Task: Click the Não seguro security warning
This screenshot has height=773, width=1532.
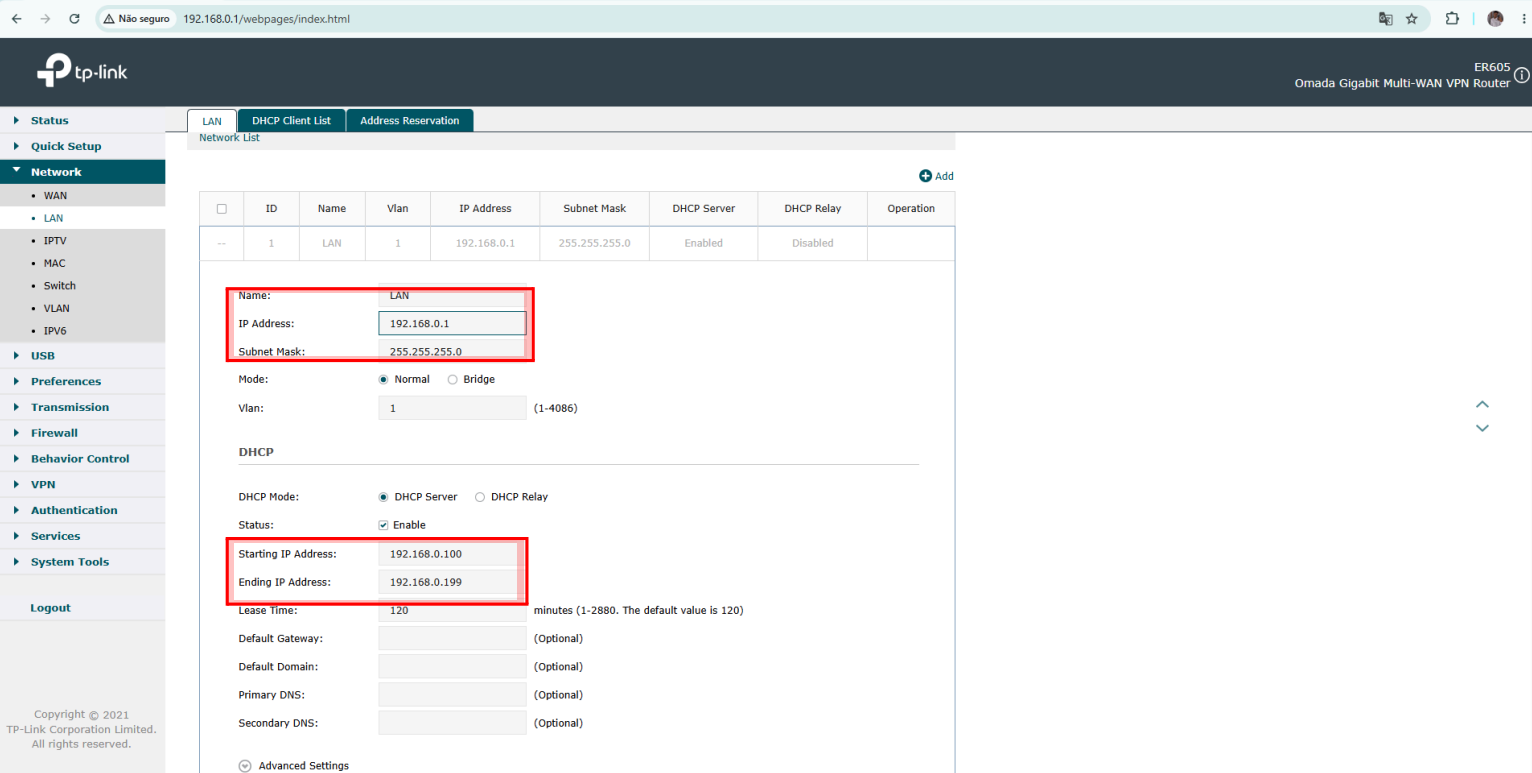Action: pos(137,19)
